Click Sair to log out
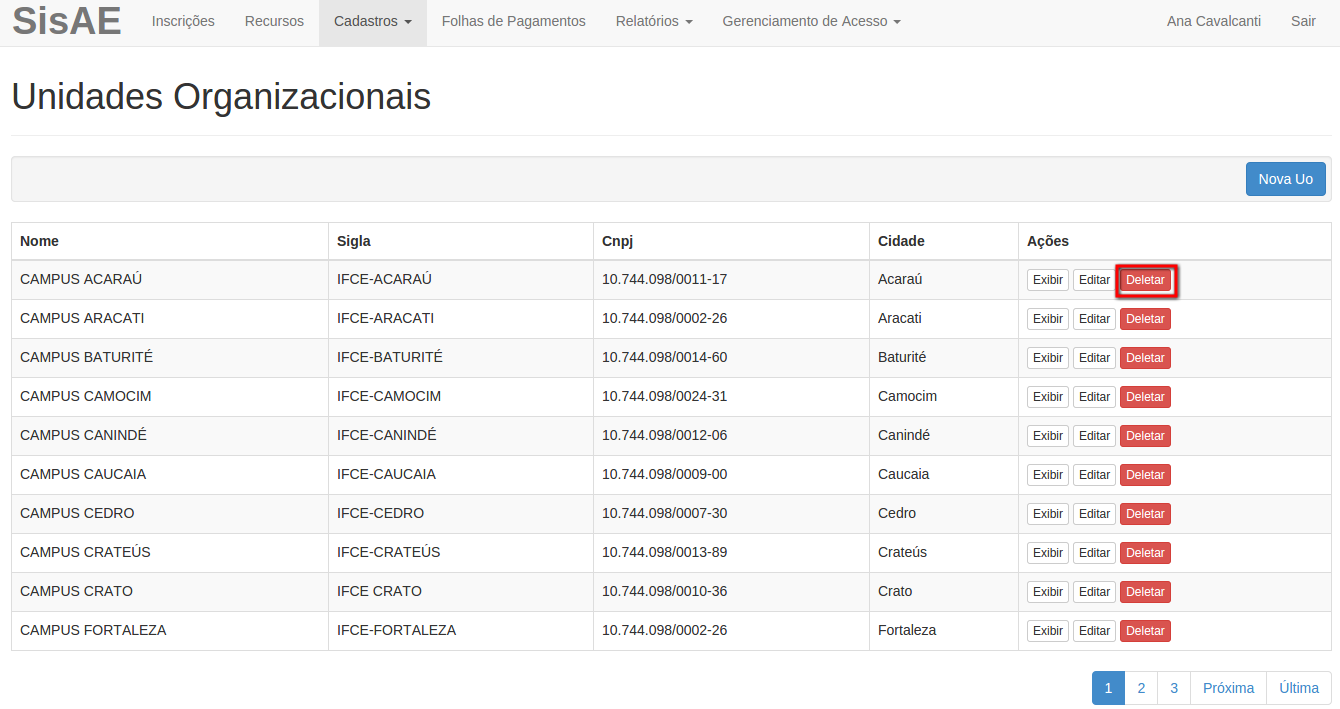The image size is (1340, 709). click(1303, 21)
